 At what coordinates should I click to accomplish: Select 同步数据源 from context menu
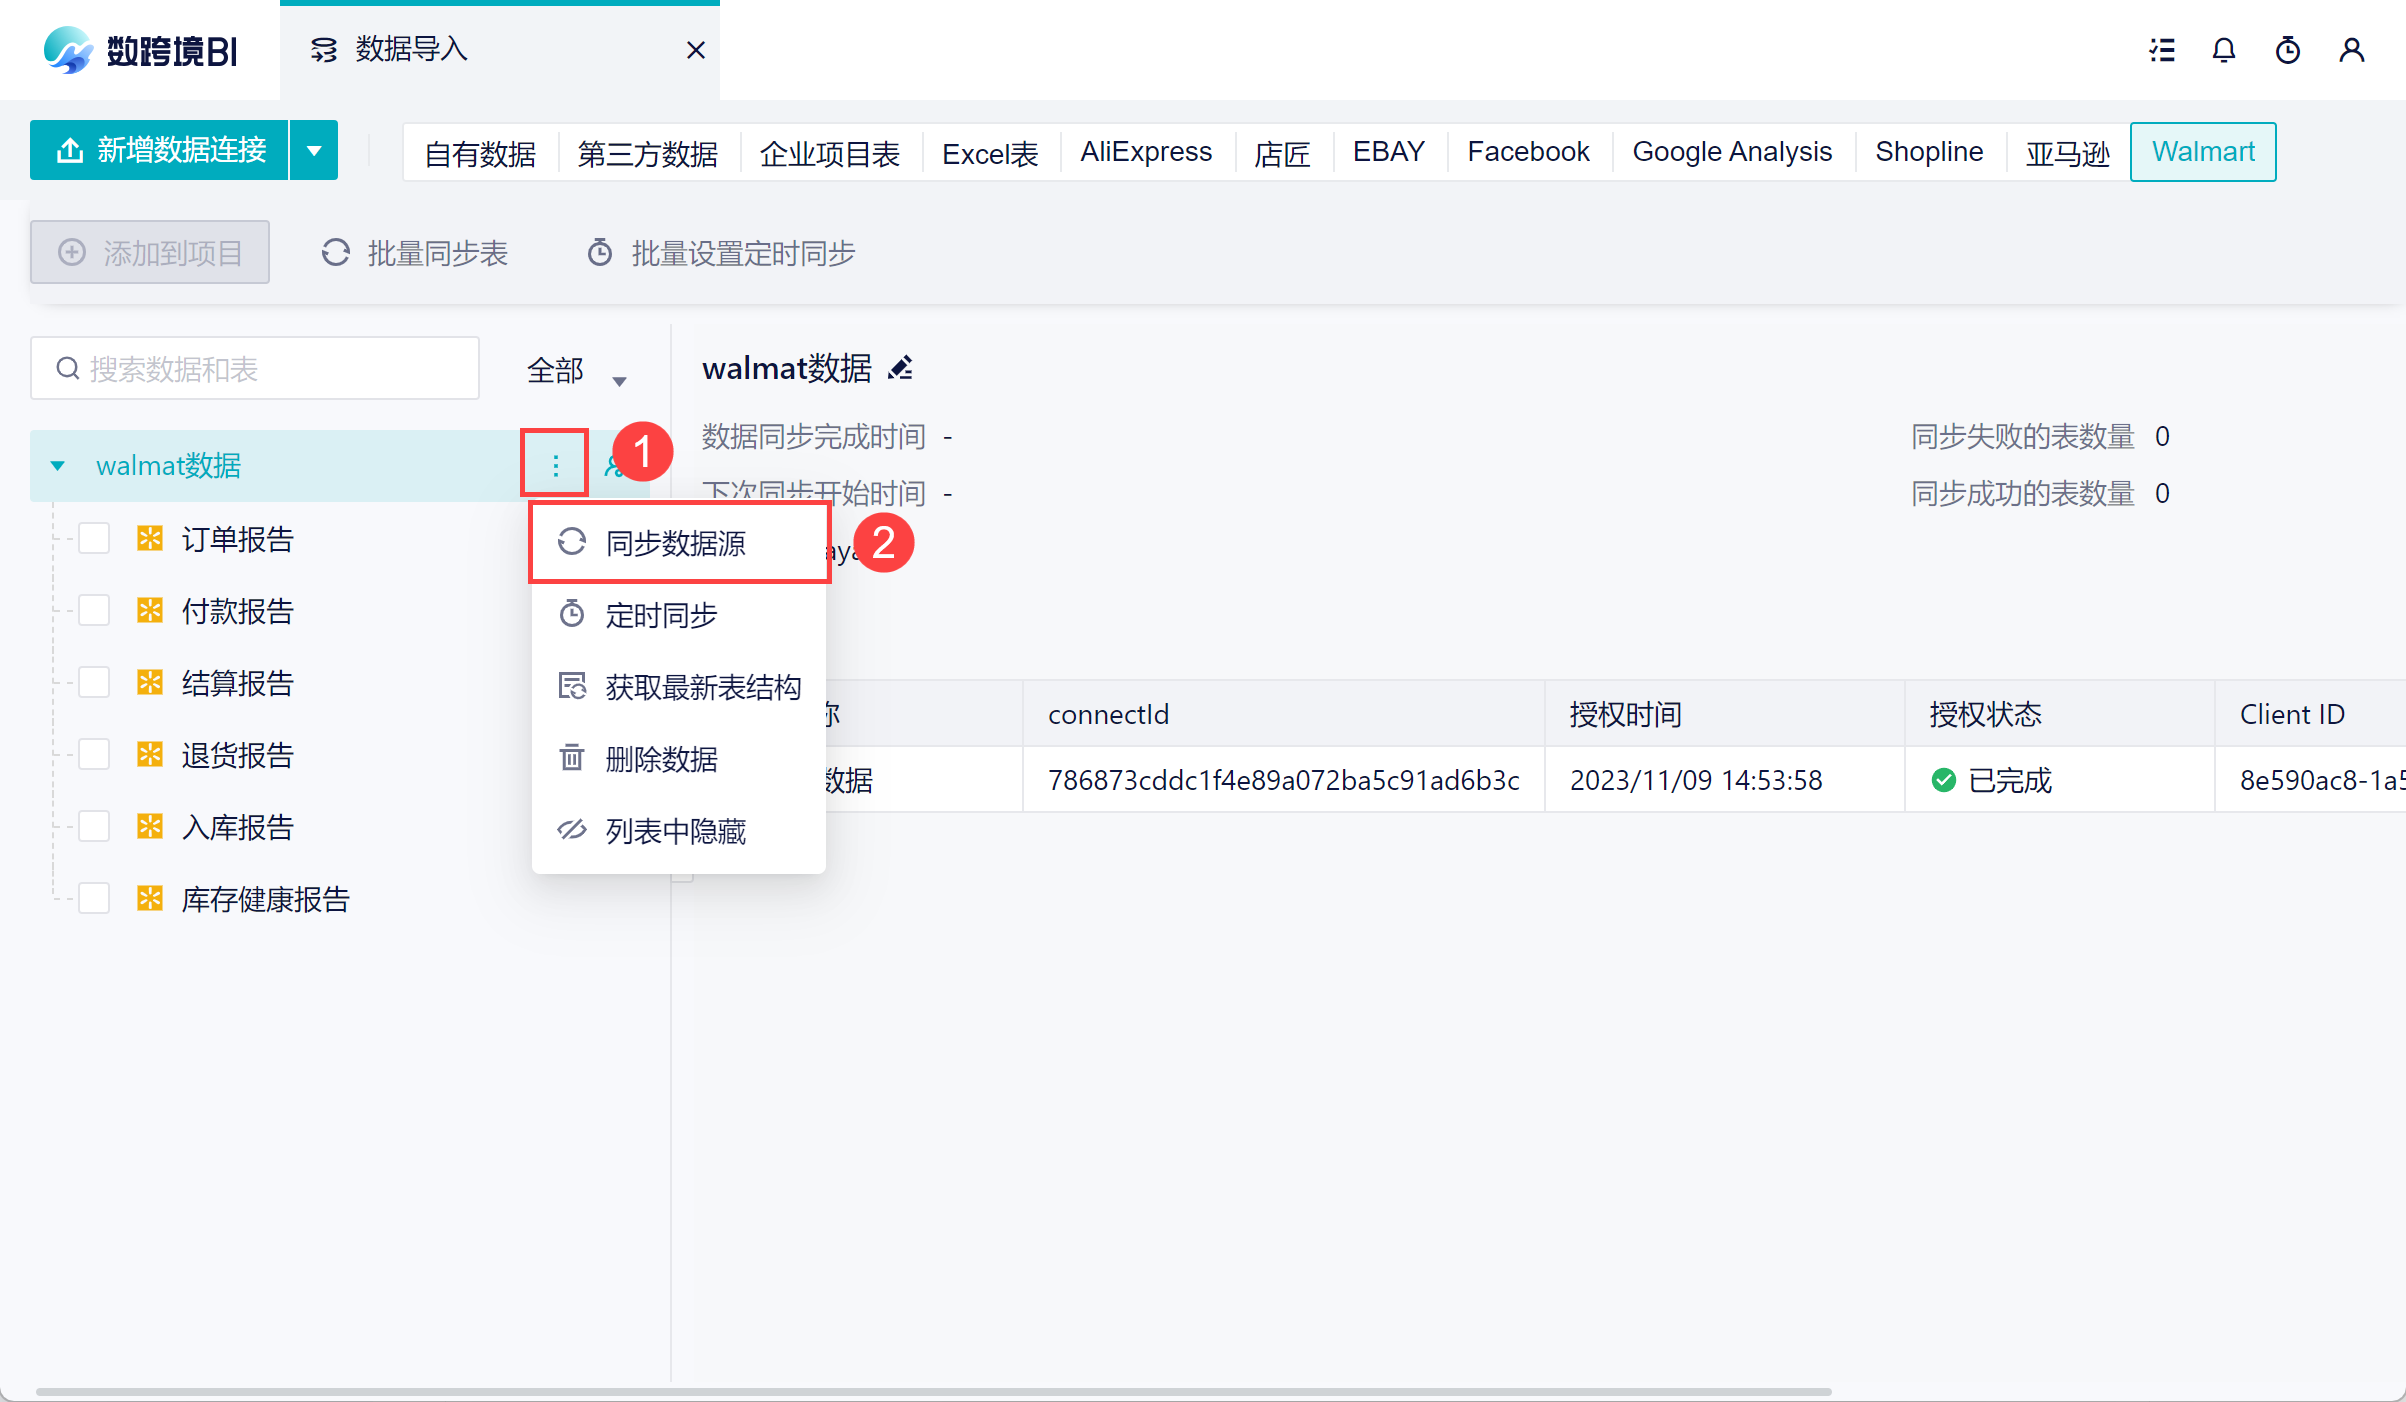[x=676, y=543]
